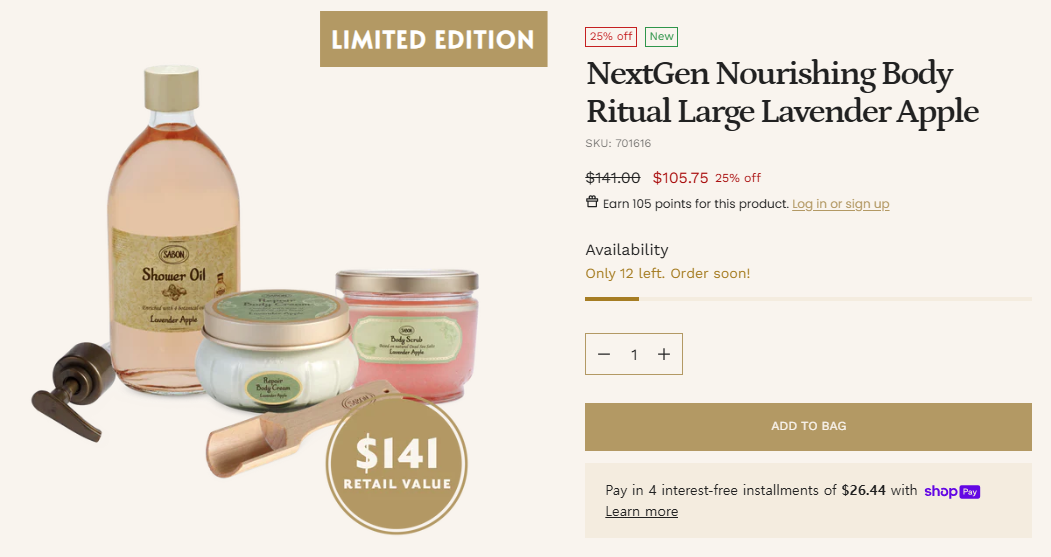The width and height of the screenshot is (1051, 557).
Task: Click the $141 Retail Value circle badge
Action: pos(397,464)
